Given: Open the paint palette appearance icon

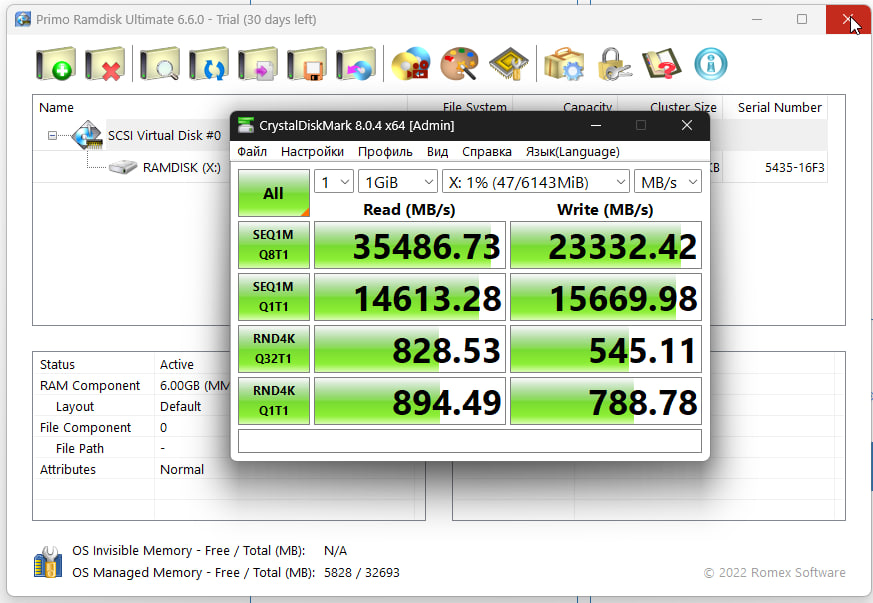Looking at the screenshot, I should 459,63.
